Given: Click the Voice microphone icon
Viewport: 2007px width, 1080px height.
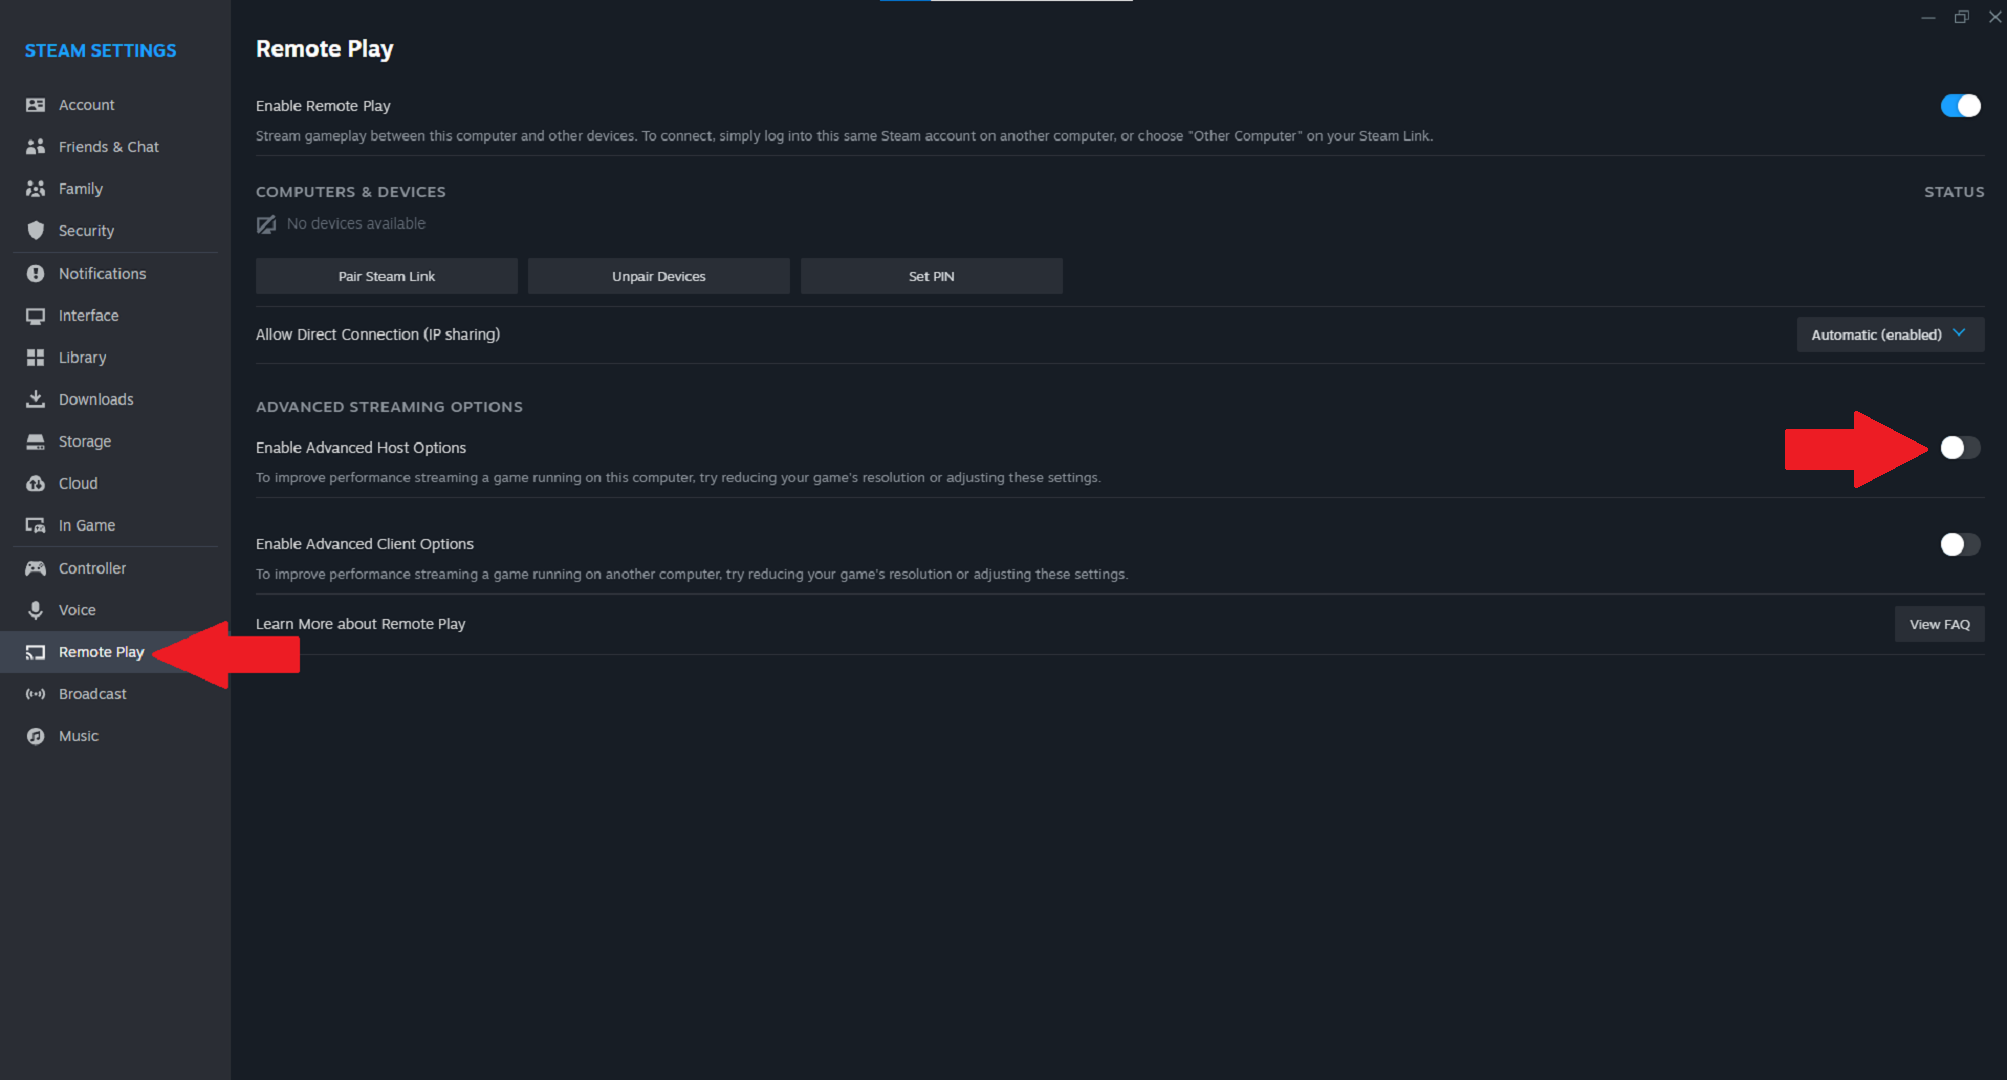Looking at the screenshot, I should pos(36,610).
